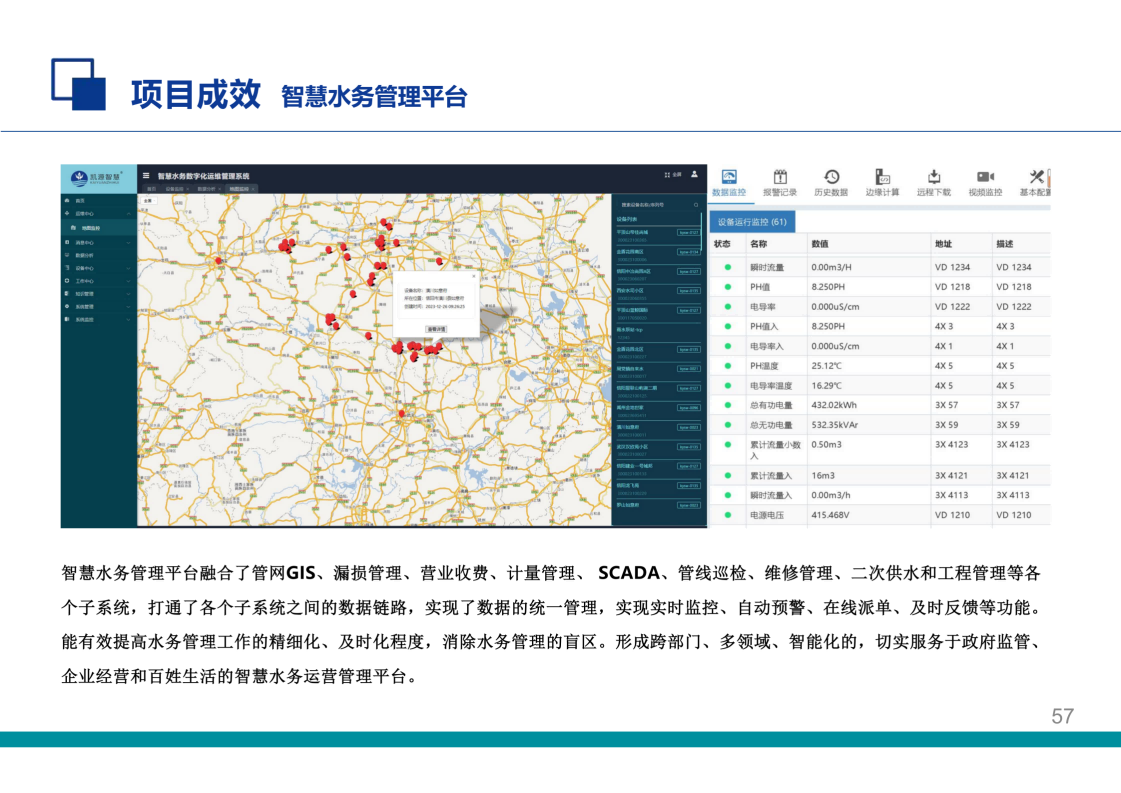Open the 全国 region dropdown on the map

click(x=148, y=200)
